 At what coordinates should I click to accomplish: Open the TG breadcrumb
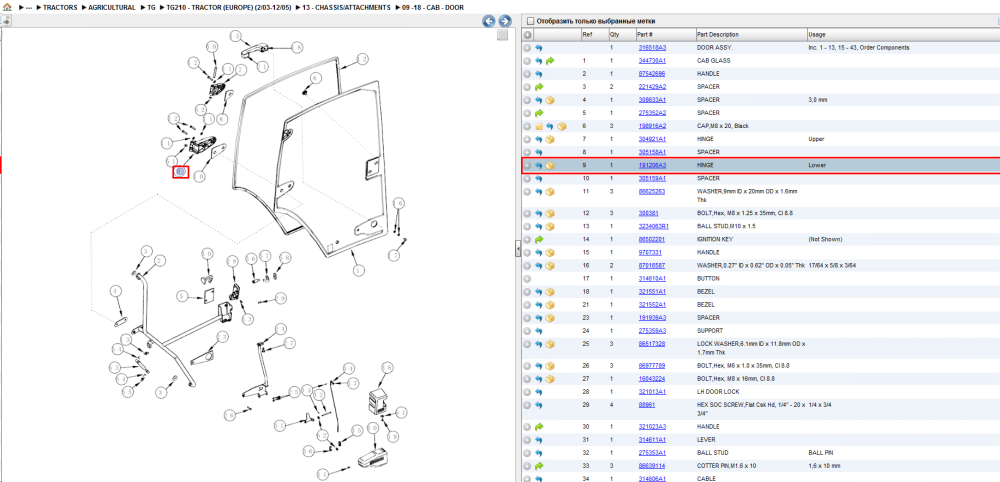point(151,8)
